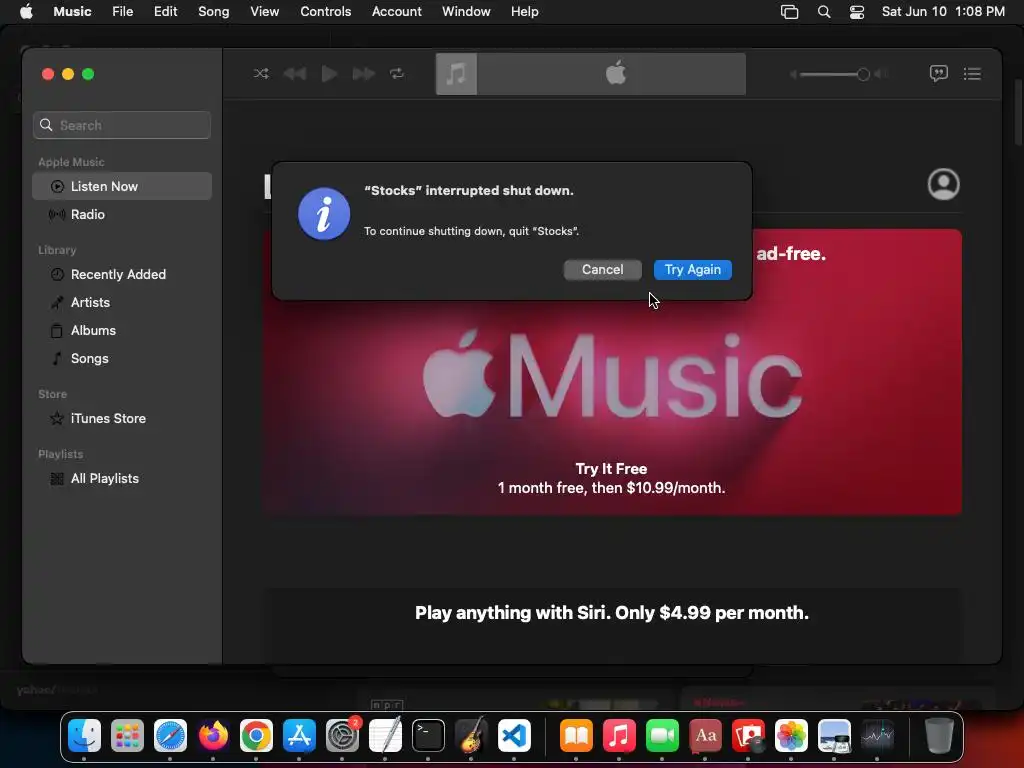
Task: Open Preview from the Dock
Action: click(834, 736)
